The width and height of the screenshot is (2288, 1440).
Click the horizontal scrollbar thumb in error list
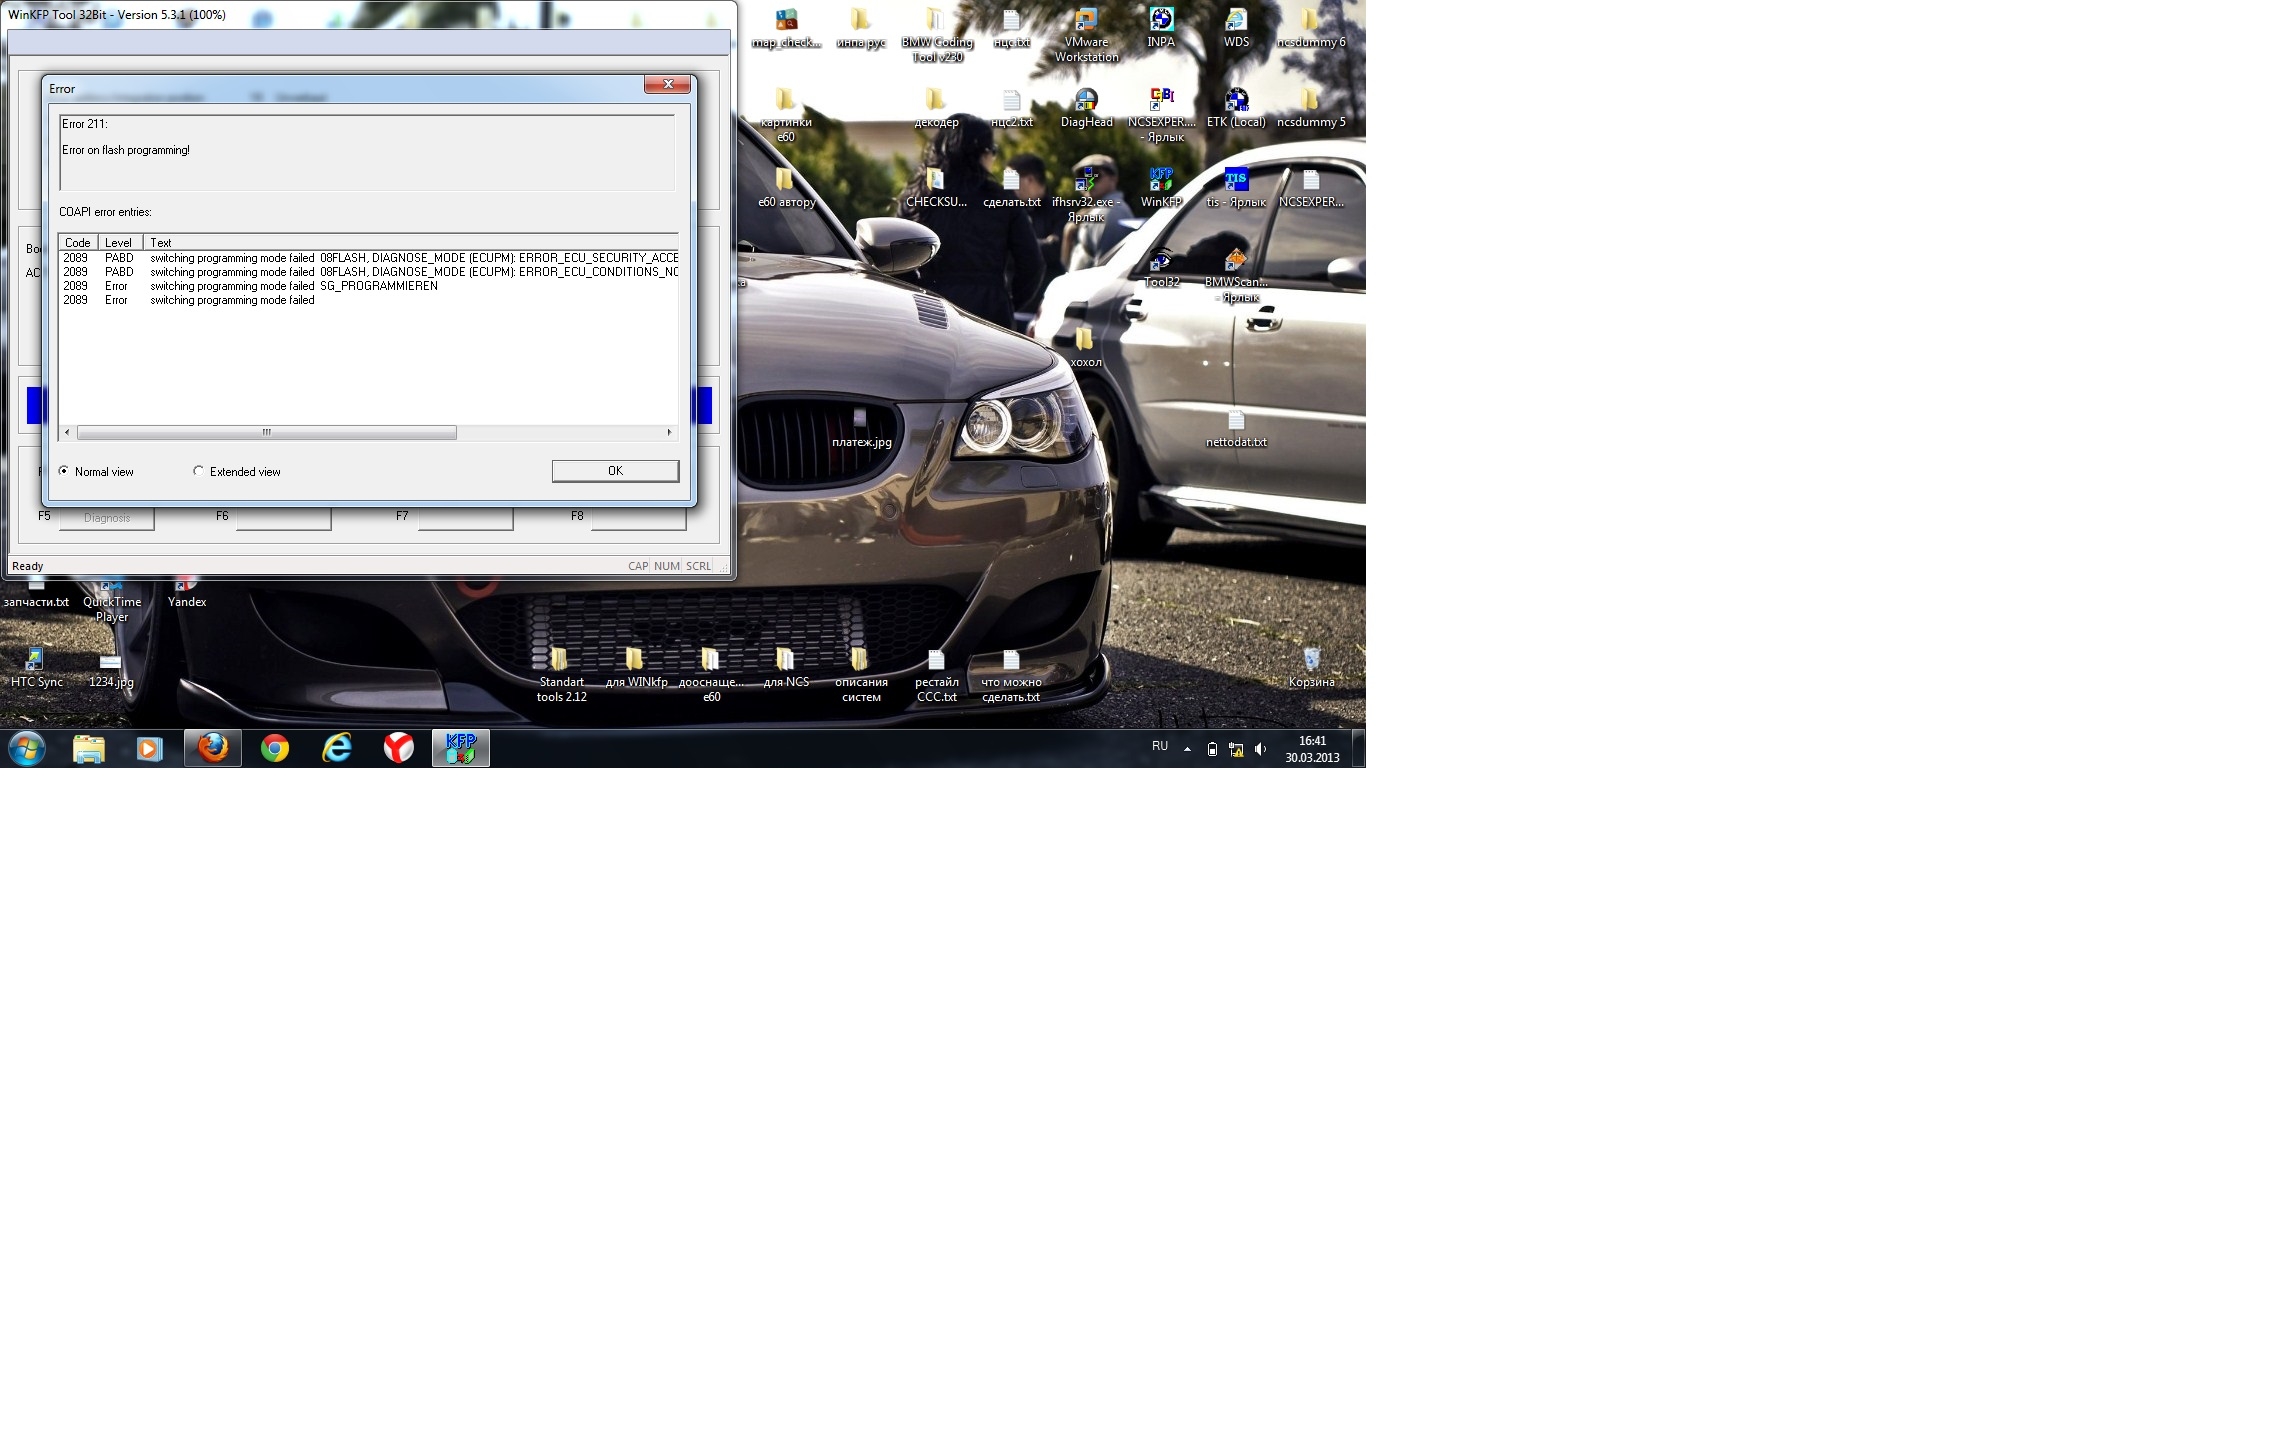click(x=266, y=433)
